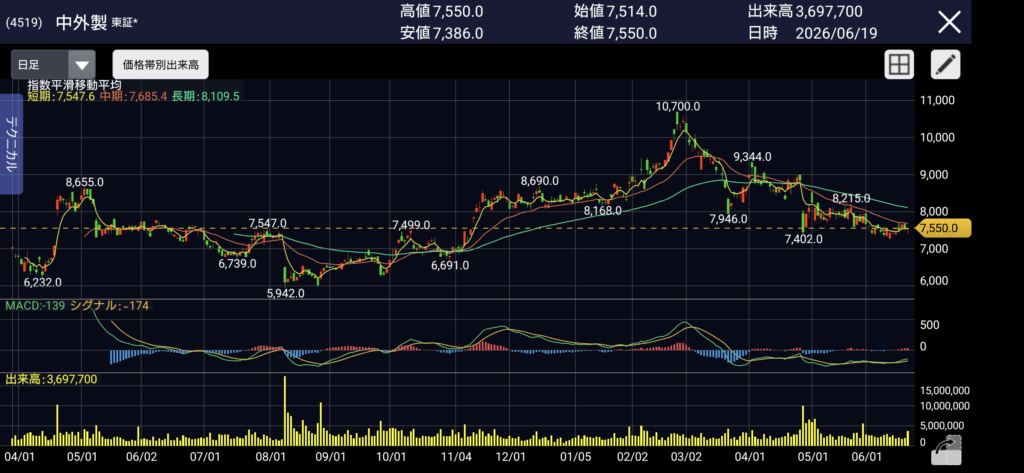This screenshot has width=1024, height=473.
Task: Tap the (4519) stock code
Action: (24, 22)
